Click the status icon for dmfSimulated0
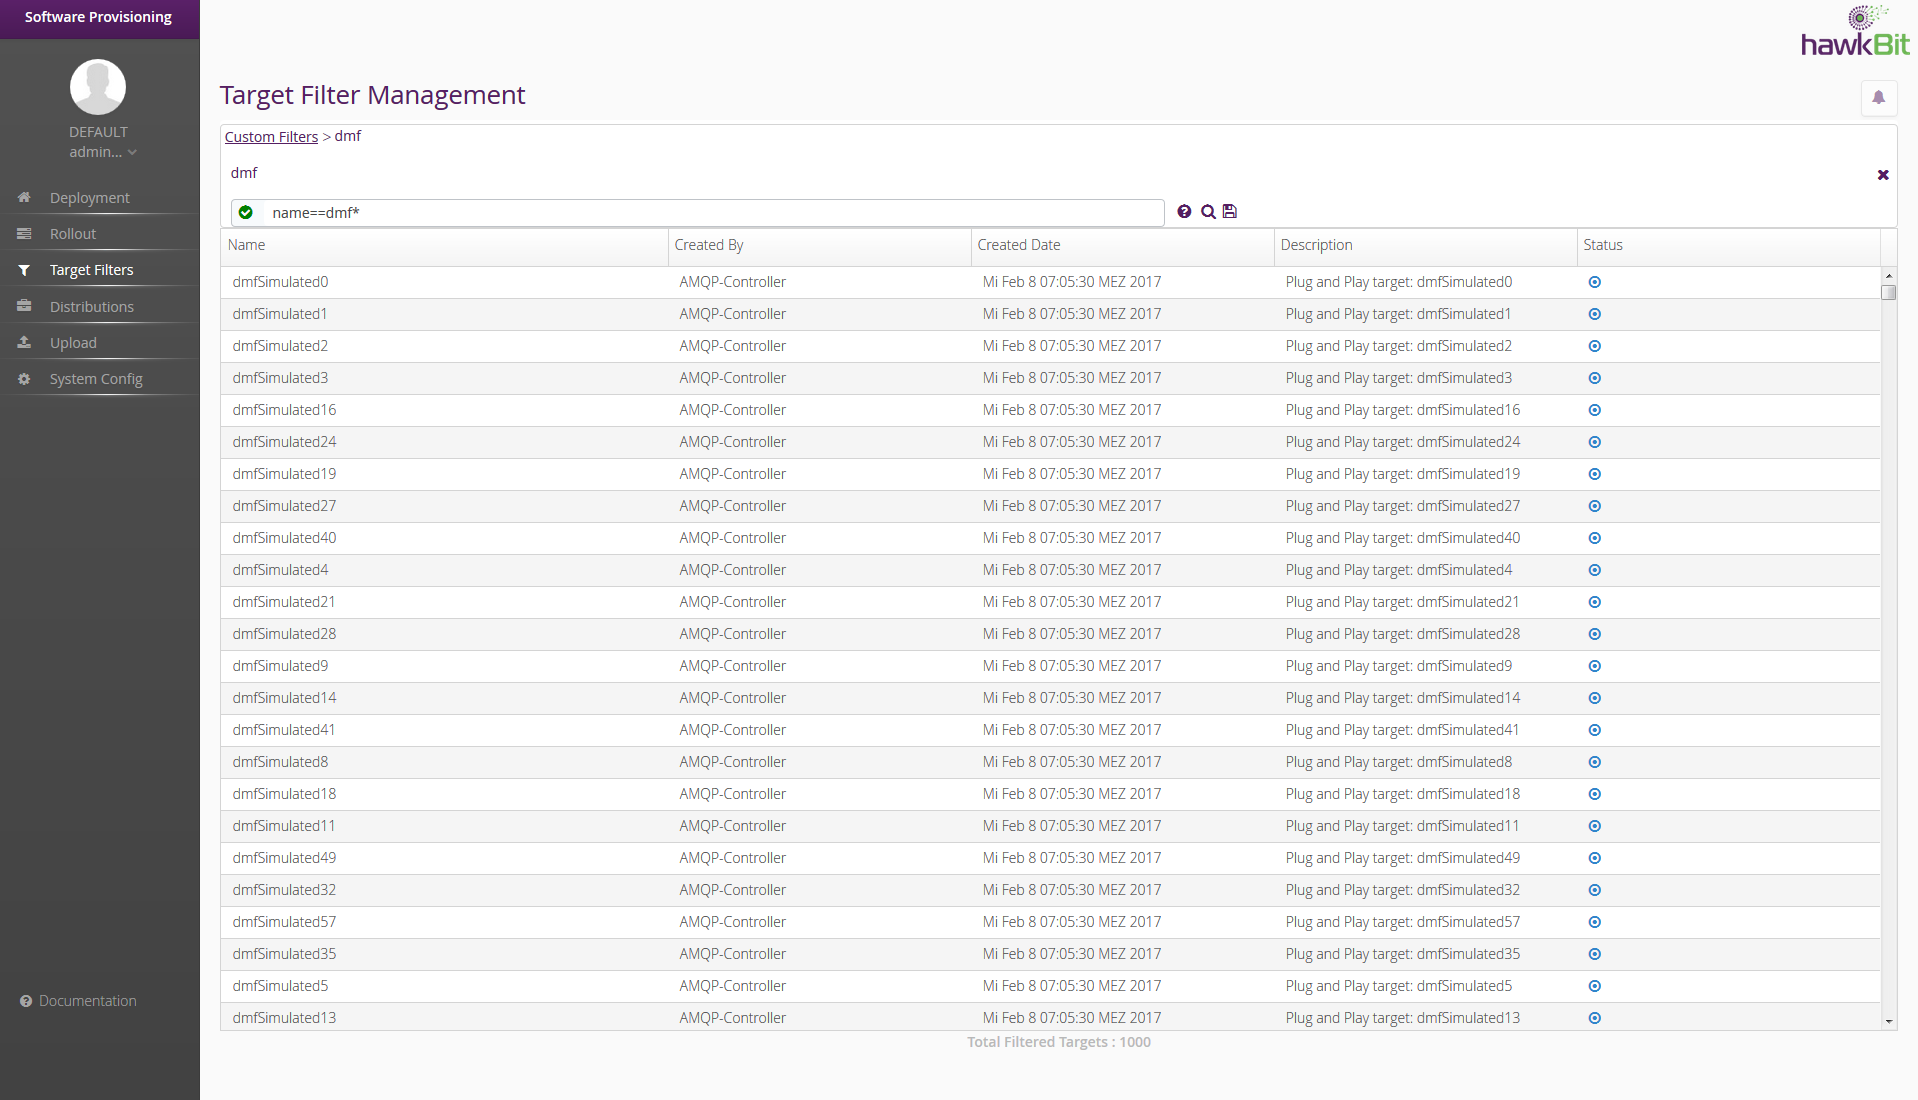 pos(1595,283)
